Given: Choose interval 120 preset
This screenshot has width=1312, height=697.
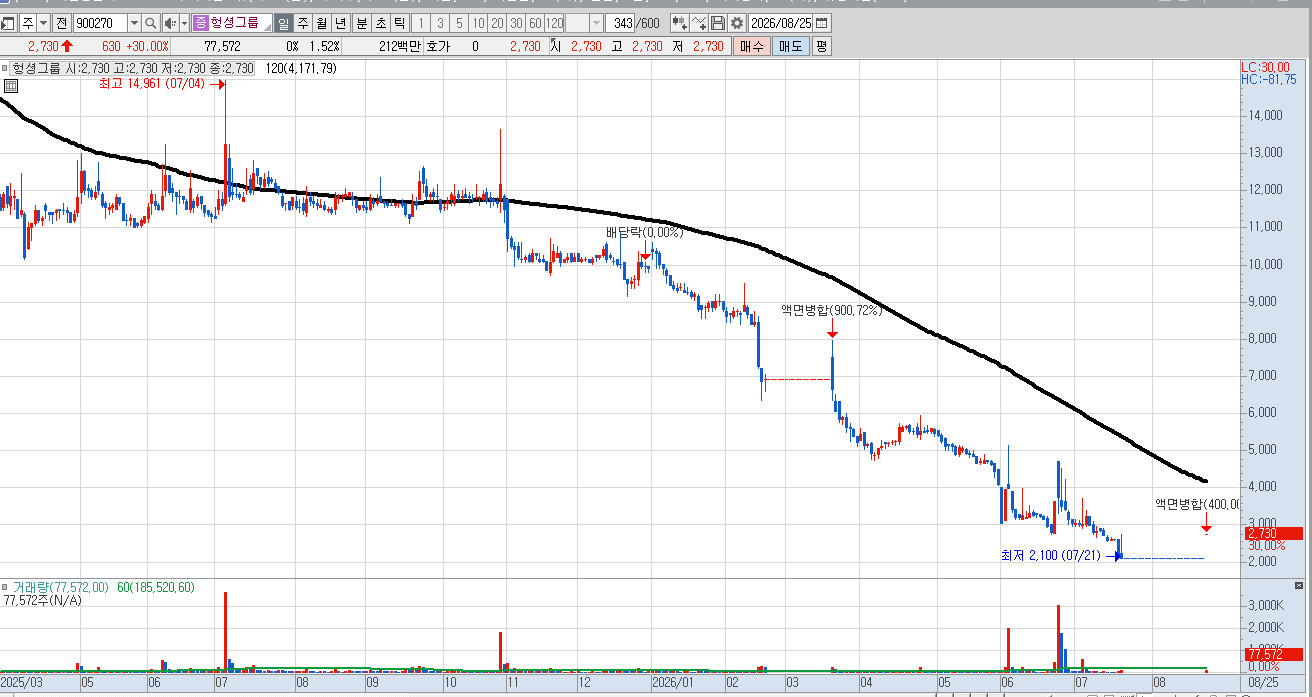Looking at the screenshot, I should click(554, 23).
